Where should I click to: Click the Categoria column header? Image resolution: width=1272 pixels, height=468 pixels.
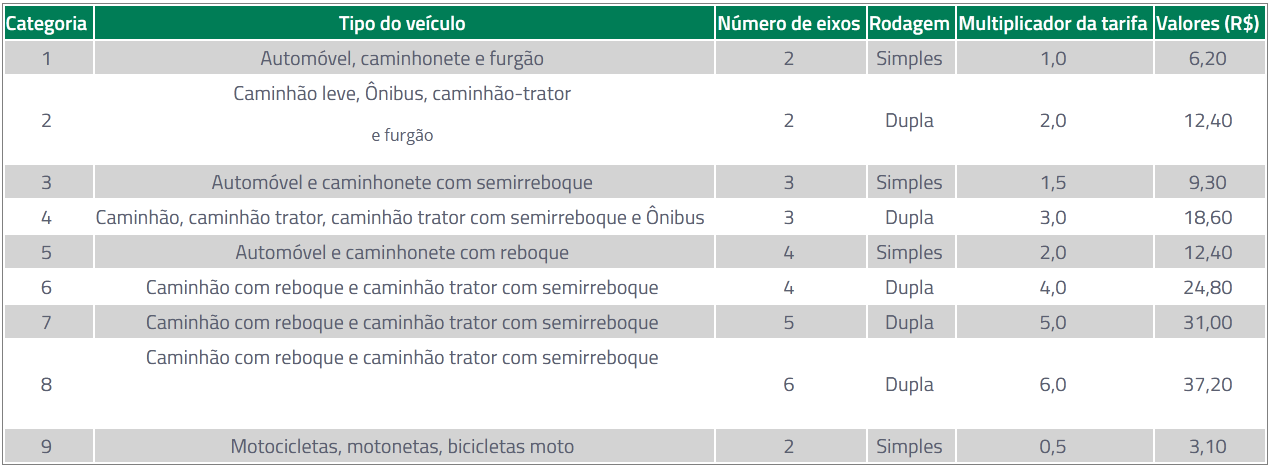[x=47, y=24]
